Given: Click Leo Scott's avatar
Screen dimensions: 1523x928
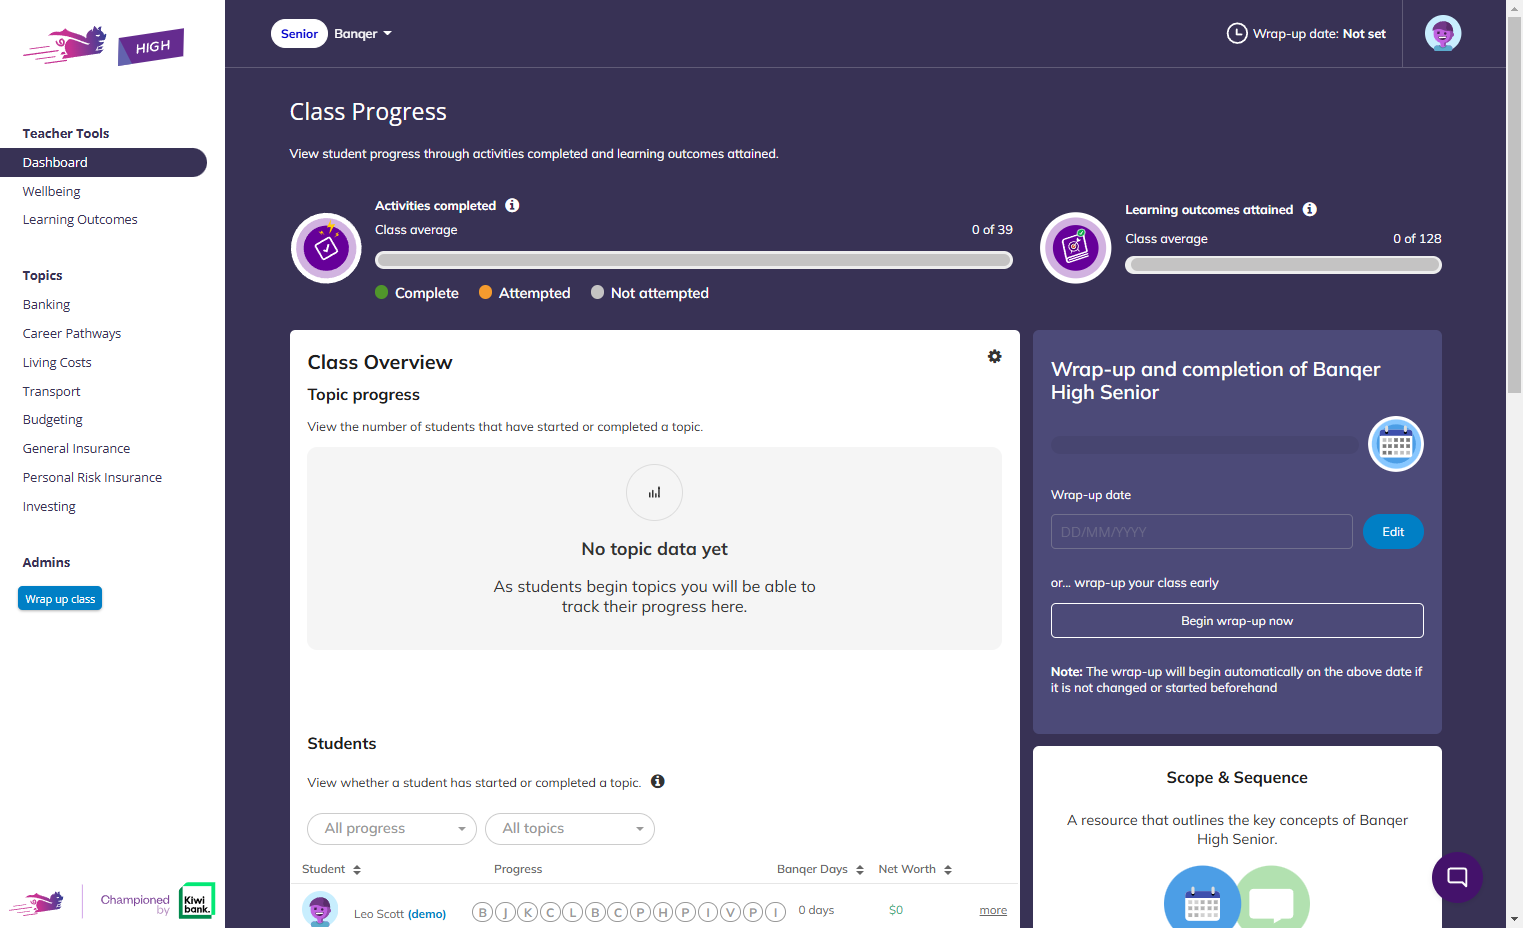Looking at the screenshot, I should [320, 909].
